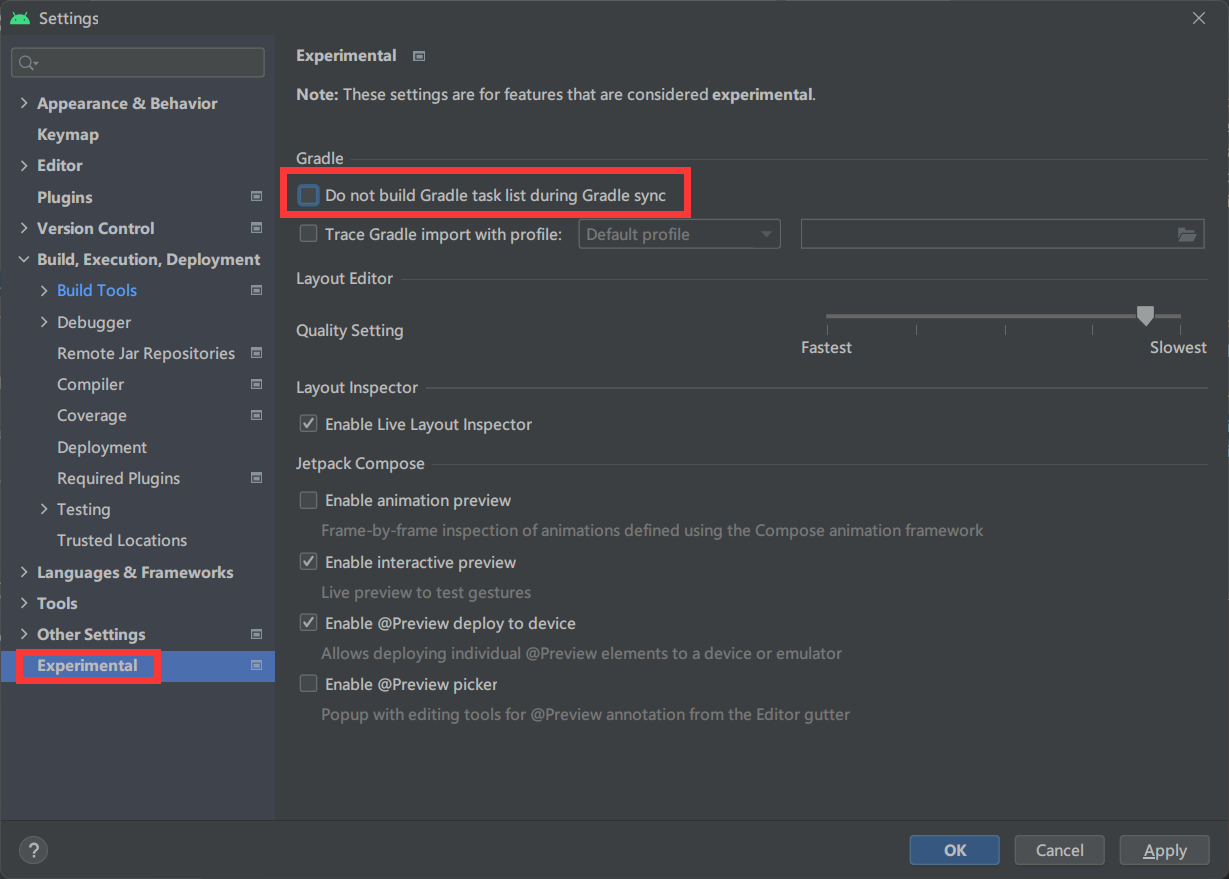This screenshot has width=1229, height=879.
Task: Expand the Appearance & Behavior tree node
Action: coord(24,103)
